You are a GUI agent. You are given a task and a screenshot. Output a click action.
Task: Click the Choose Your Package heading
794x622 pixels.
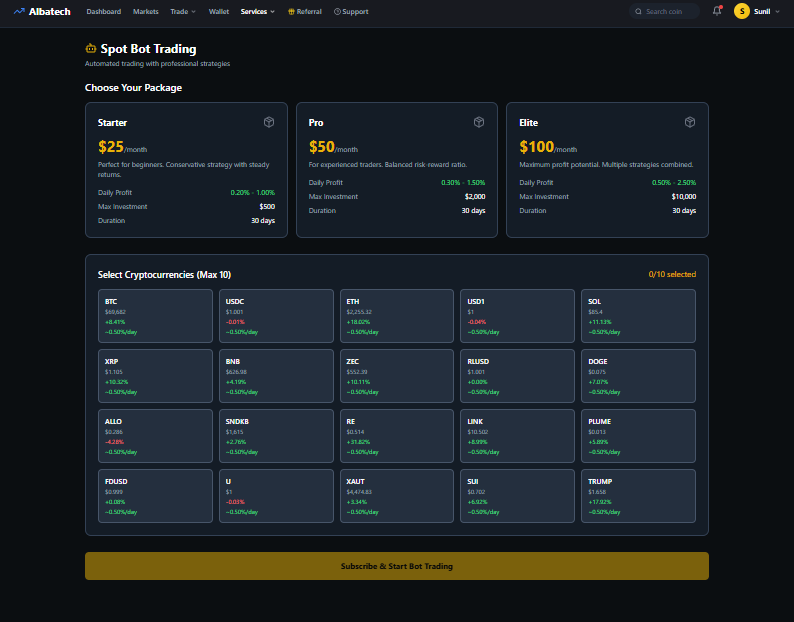click(x=133, y=88)
